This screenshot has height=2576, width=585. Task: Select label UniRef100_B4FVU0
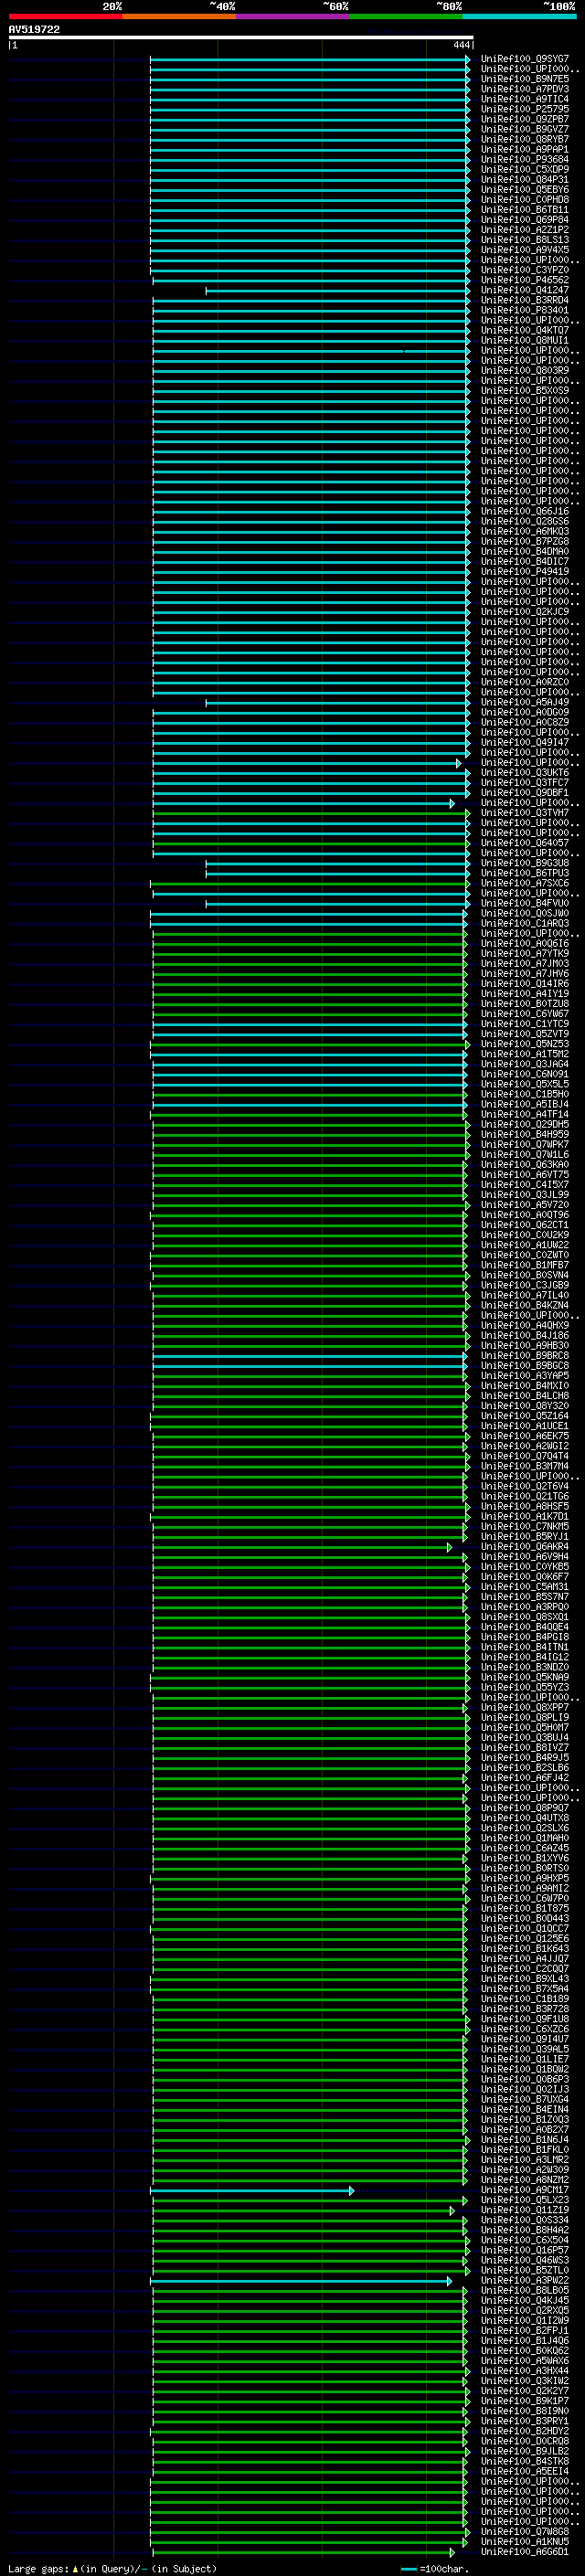point(525,903)
